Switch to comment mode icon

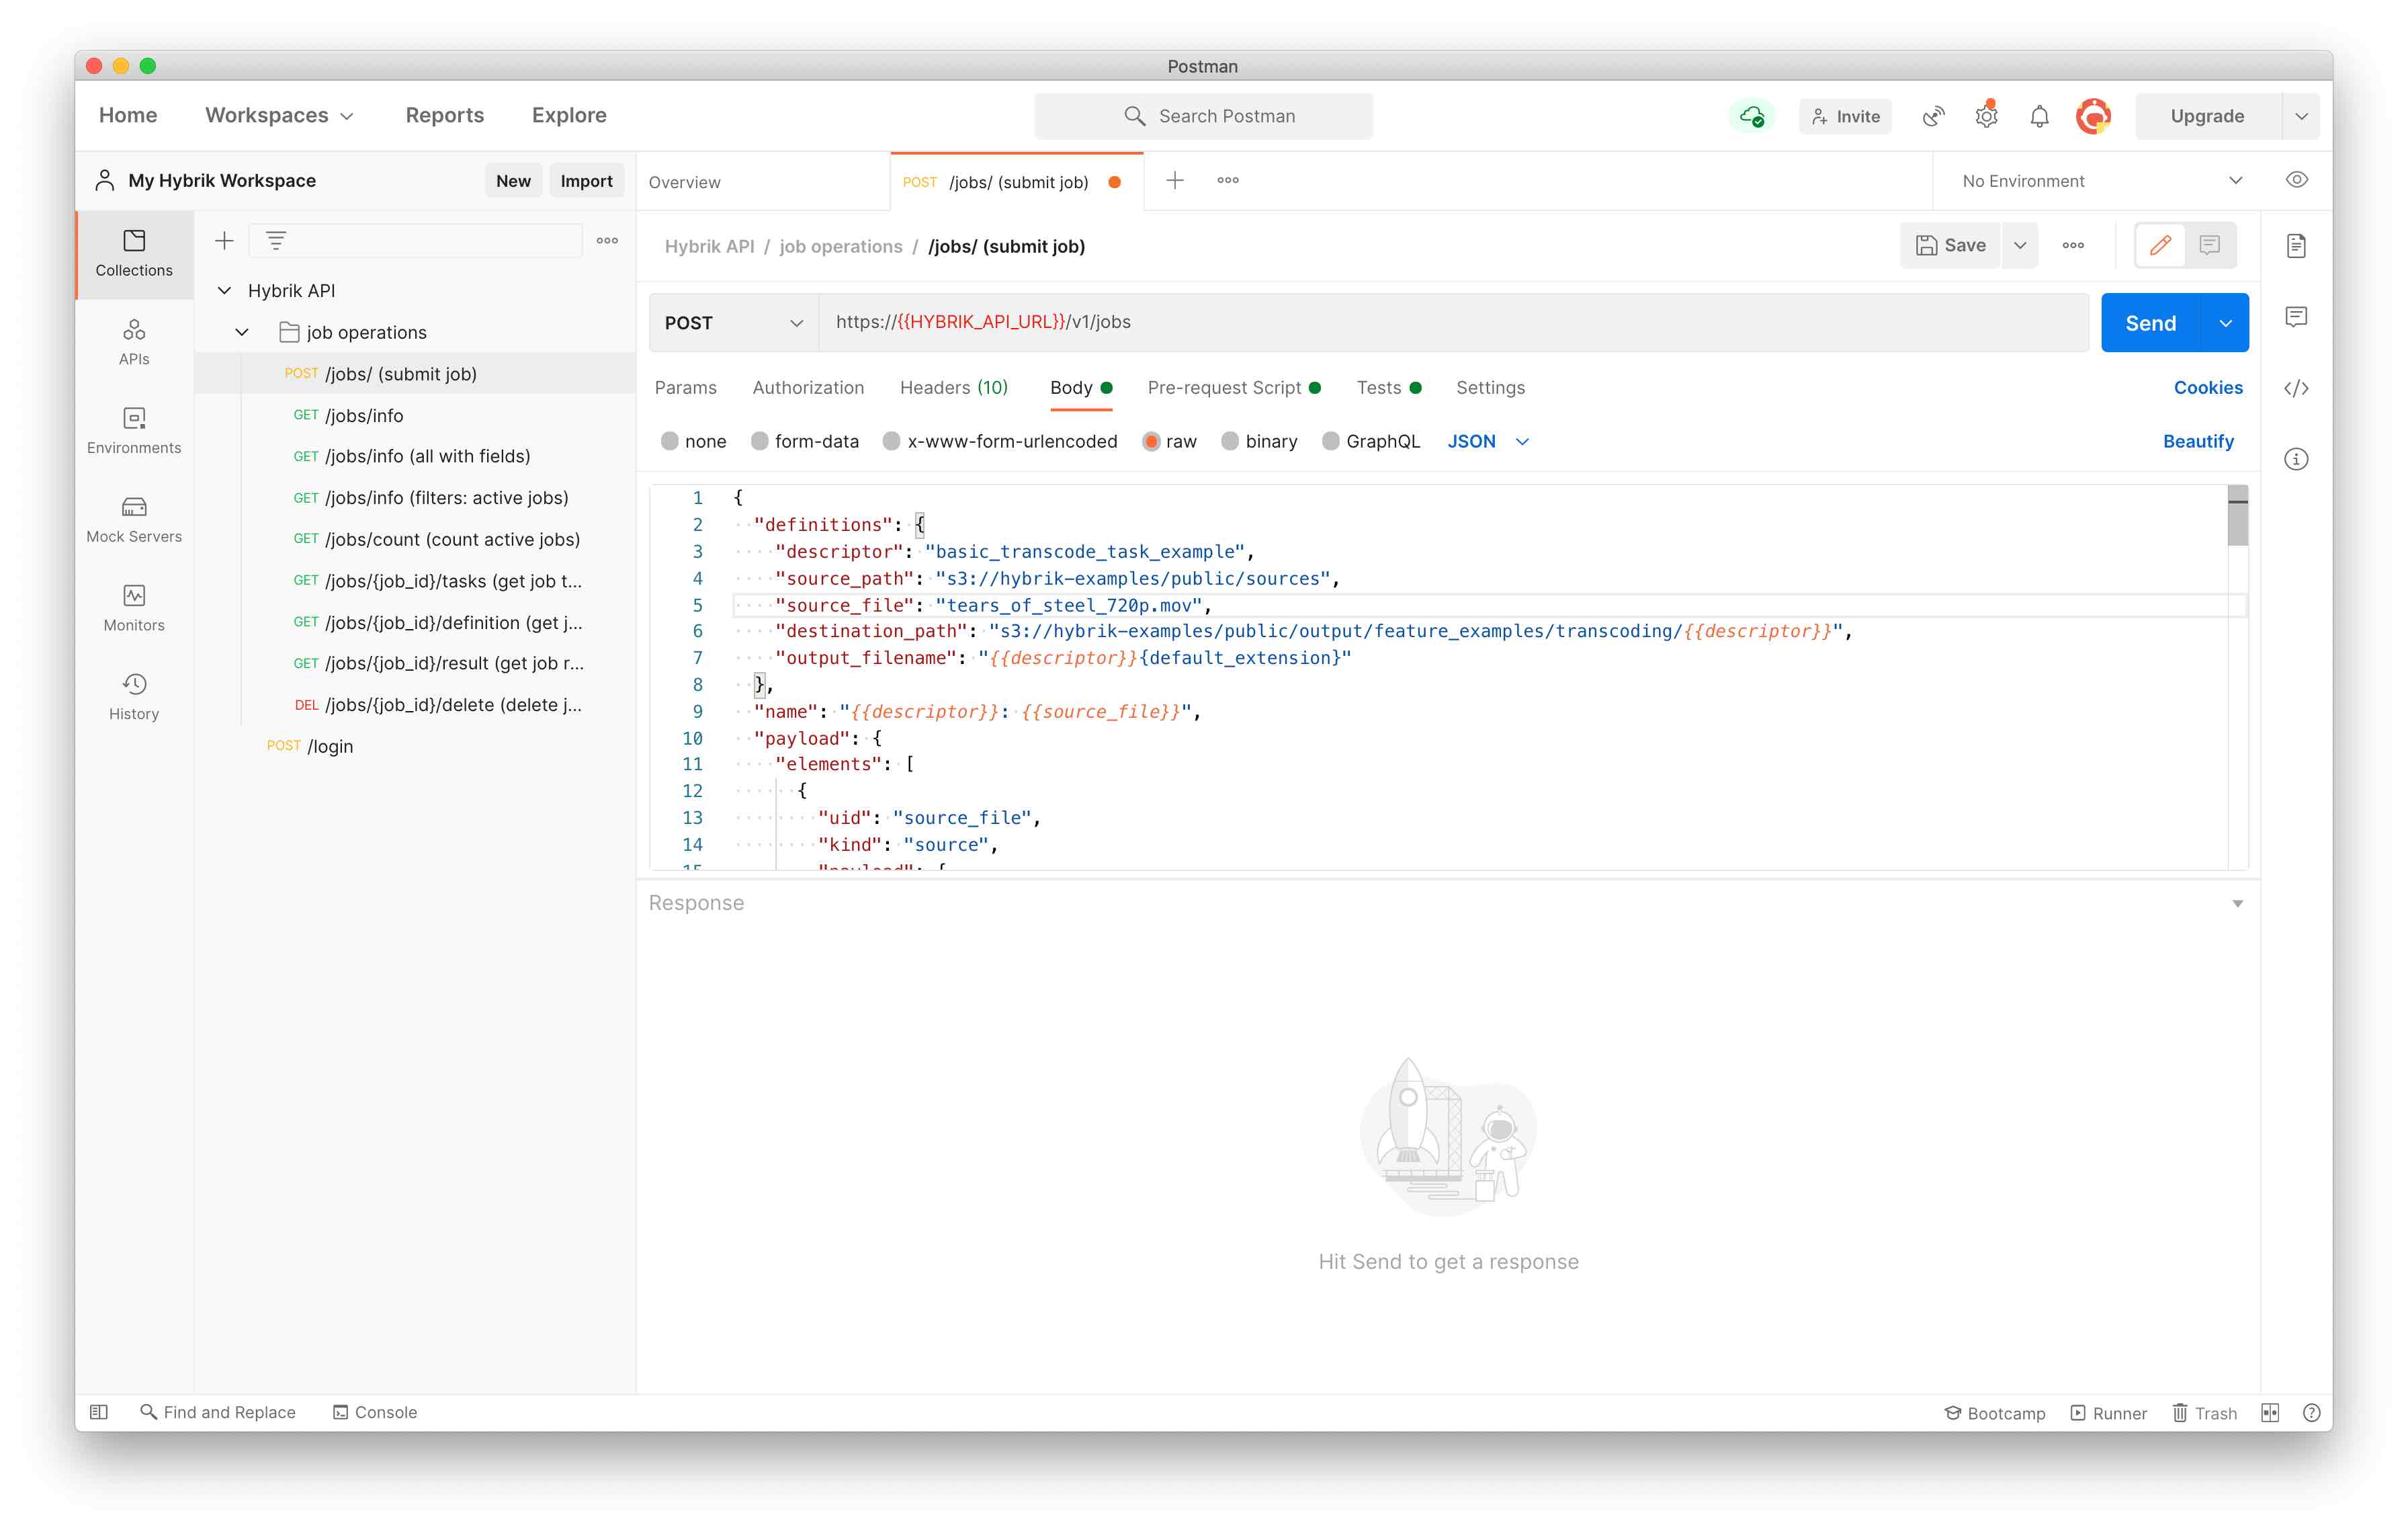[x=2210, y=245]
